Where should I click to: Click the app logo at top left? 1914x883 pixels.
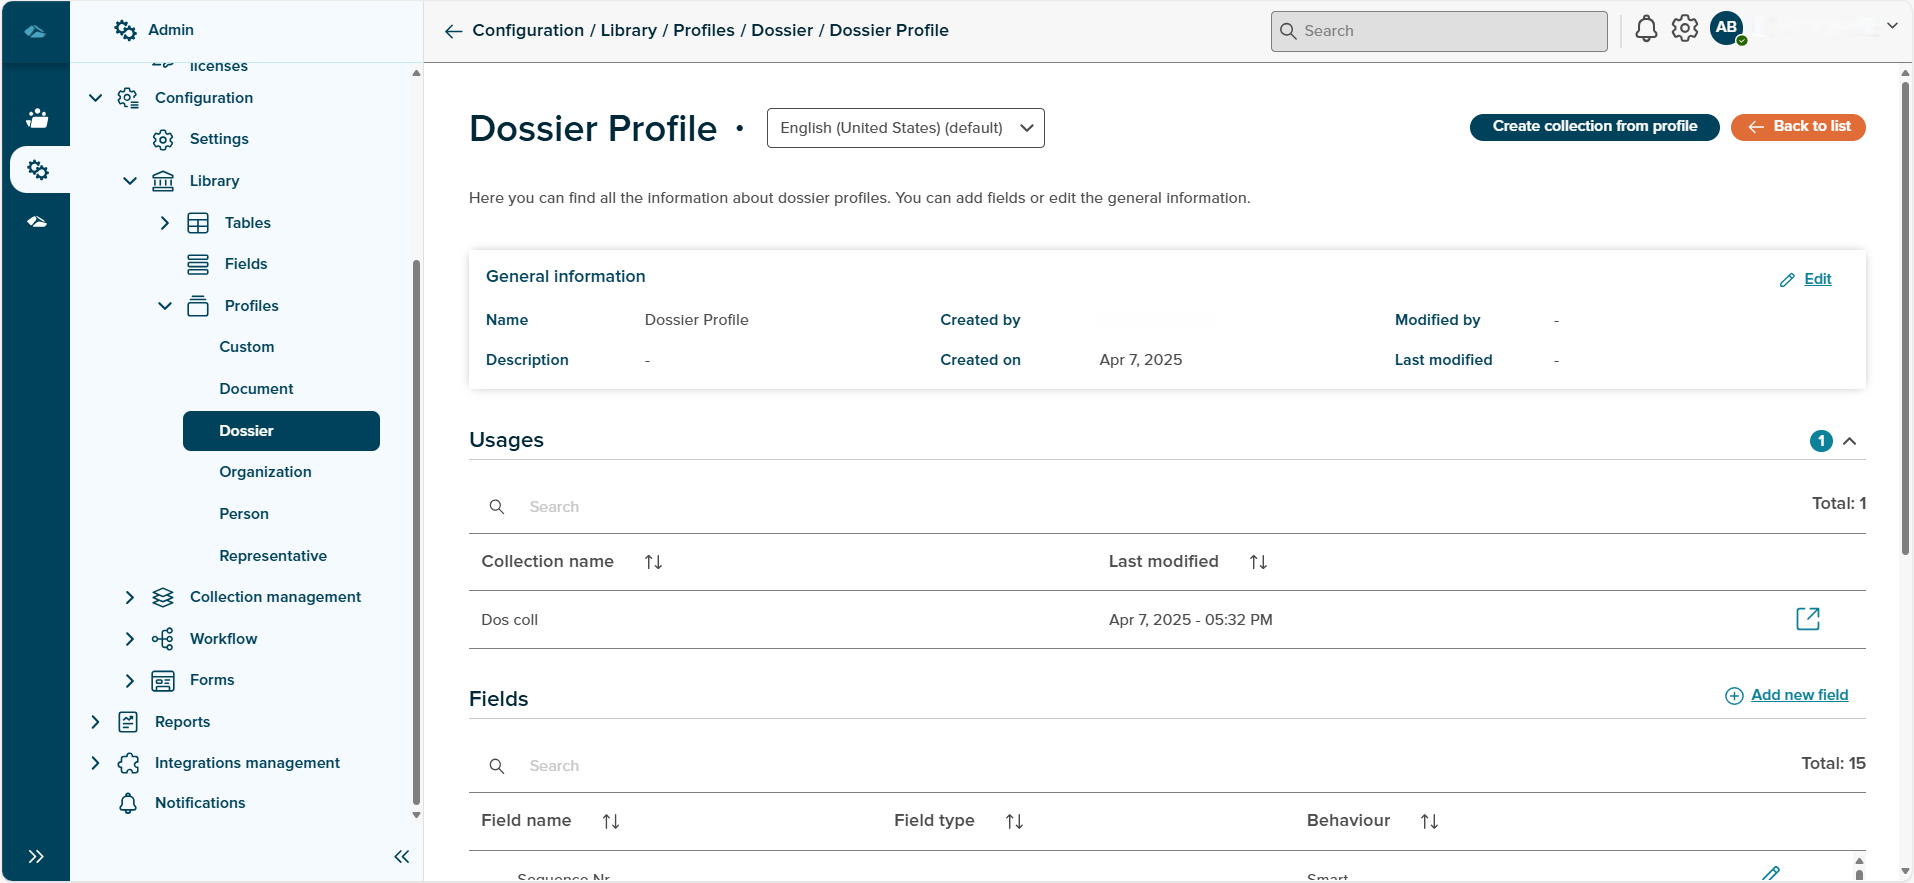click(x=35, y=31)
